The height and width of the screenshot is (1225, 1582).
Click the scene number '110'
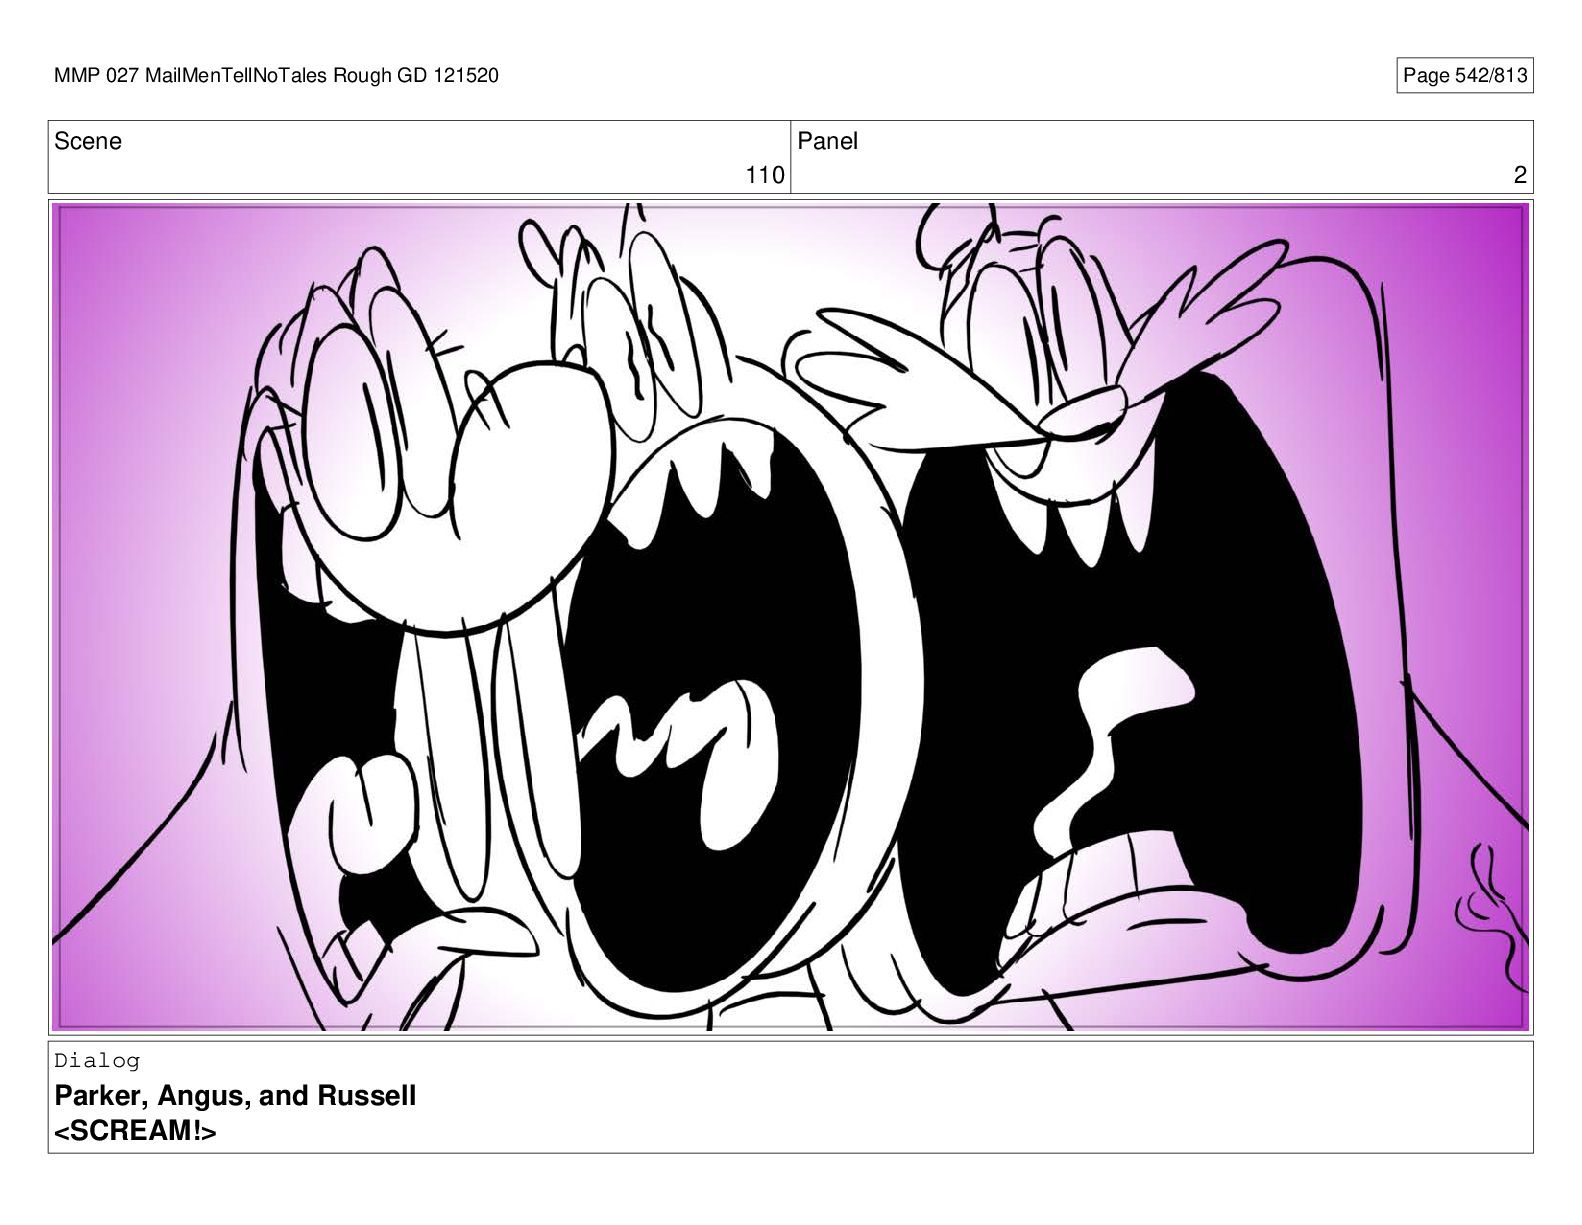click(765, 175)
